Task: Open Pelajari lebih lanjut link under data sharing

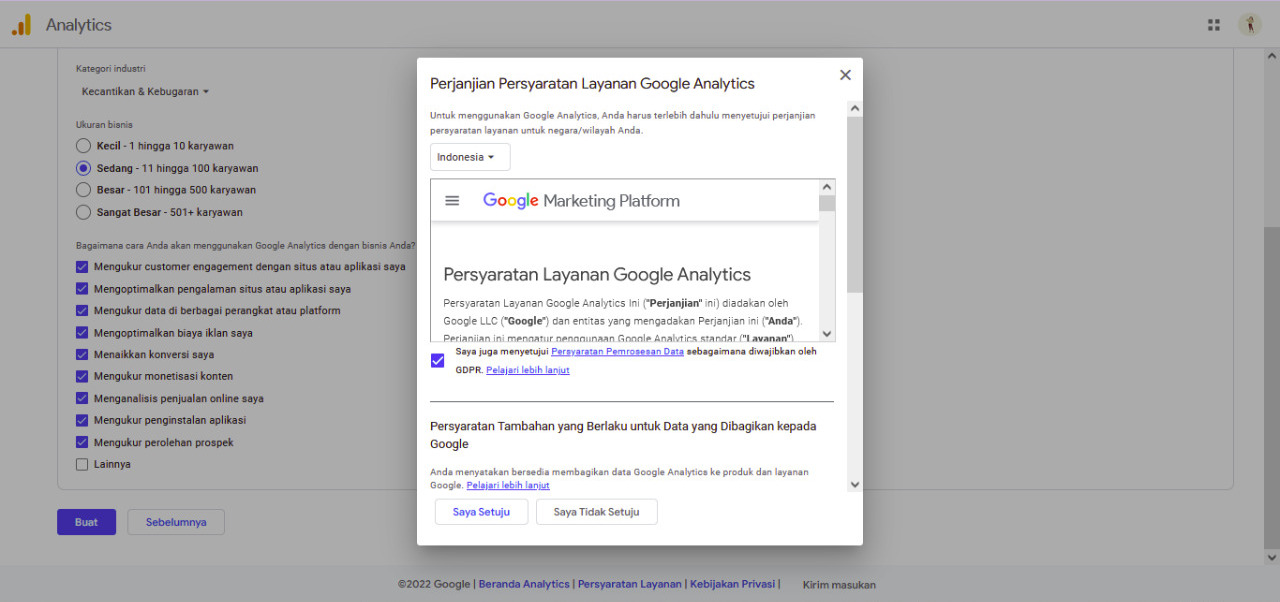Action: point(508,485)
